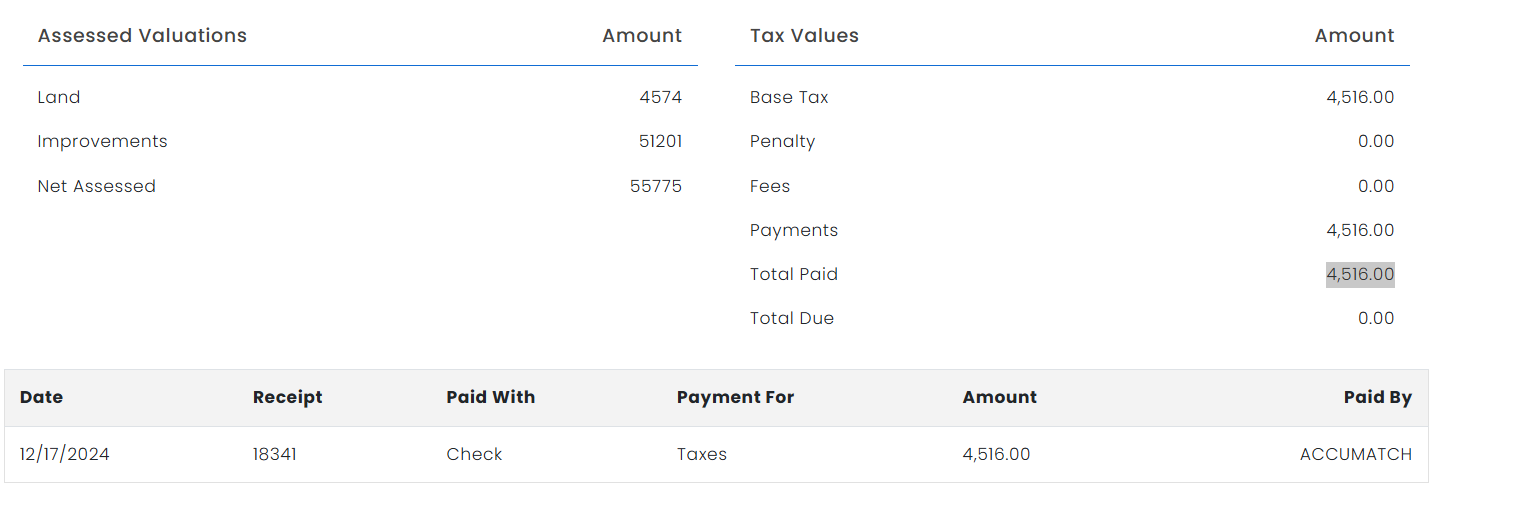Click the Receipt column header
The height and width of the screenshot is (505, 1522).
pos(287,397)
